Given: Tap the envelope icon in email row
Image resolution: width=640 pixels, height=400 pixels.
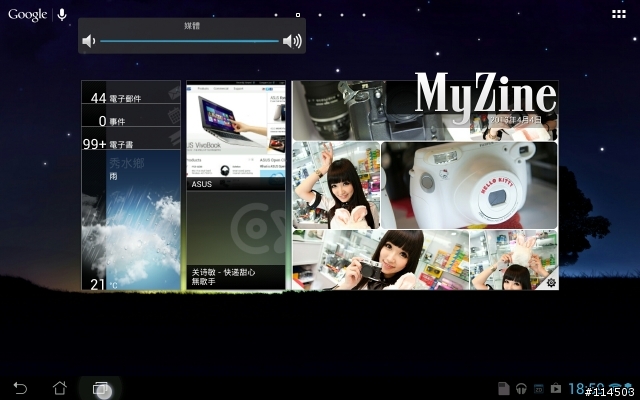Looking at the screenshot, I should pyautogui.click(x=173, y=94).
